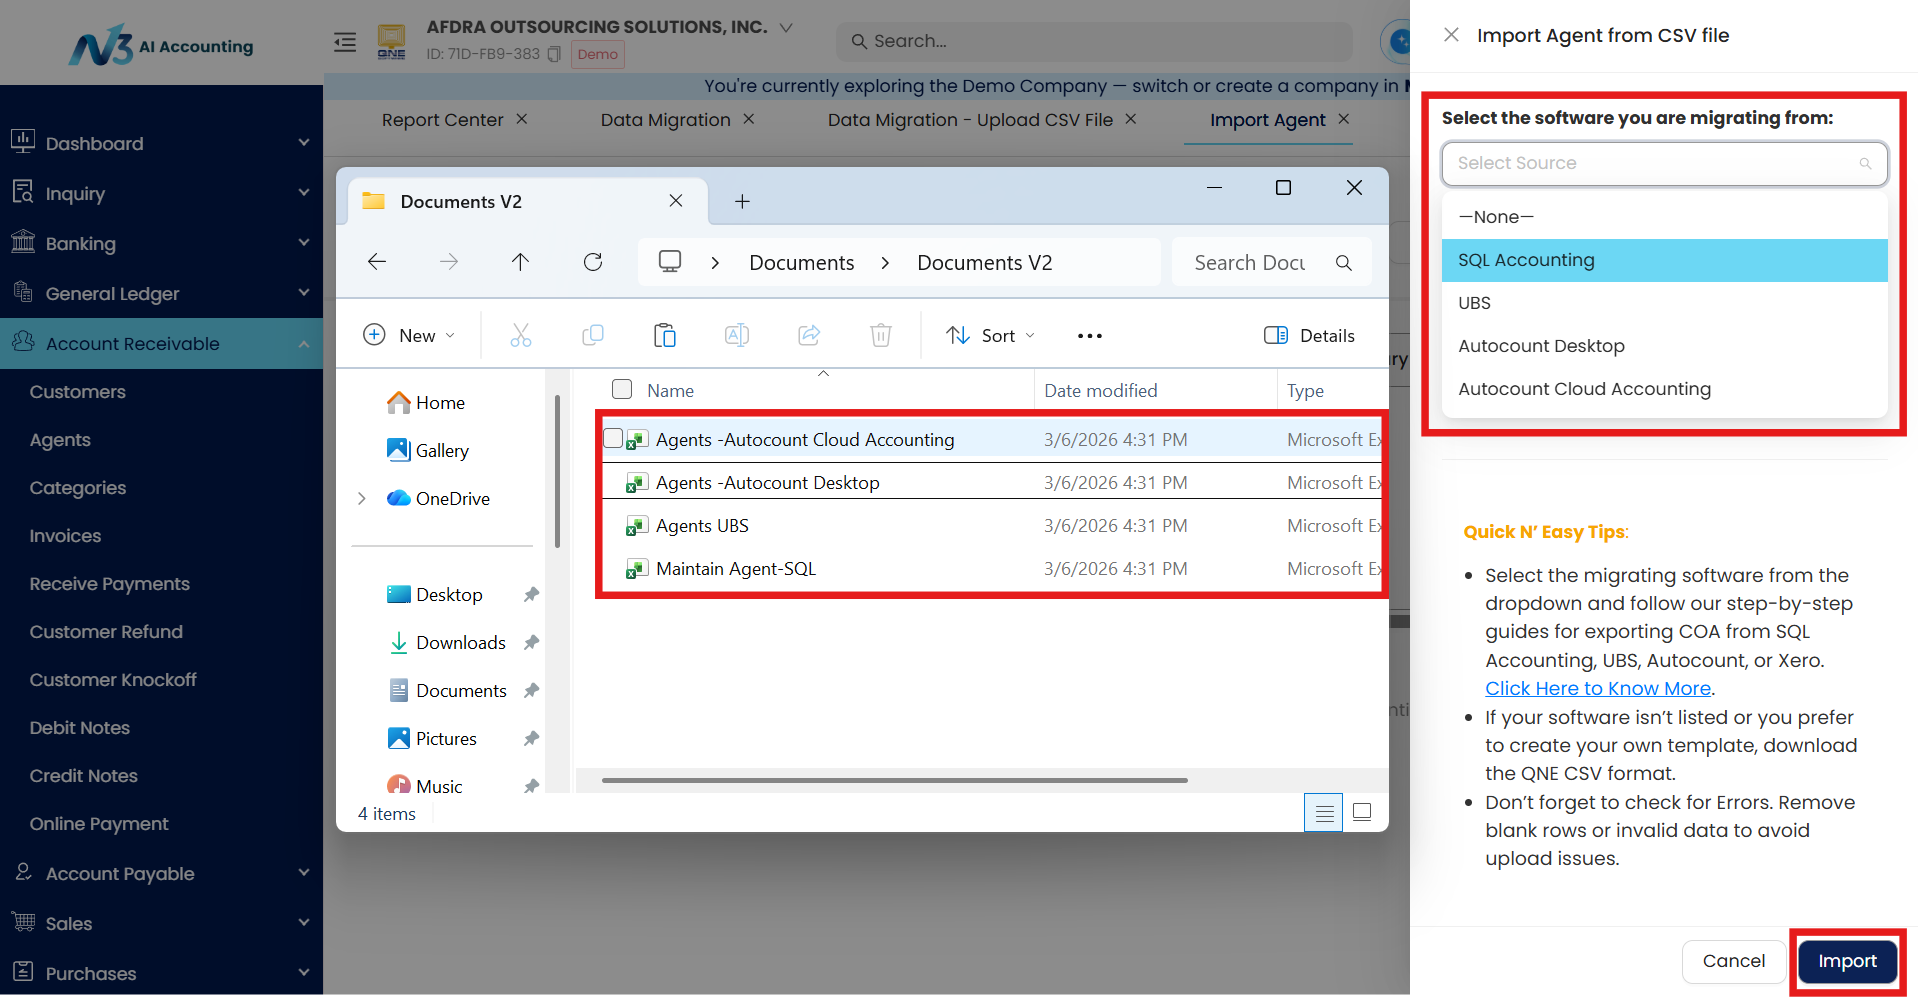Open the See more ellipsis menu
This screenshot has height=997, width=1918.
click(x=1090, y=336)
